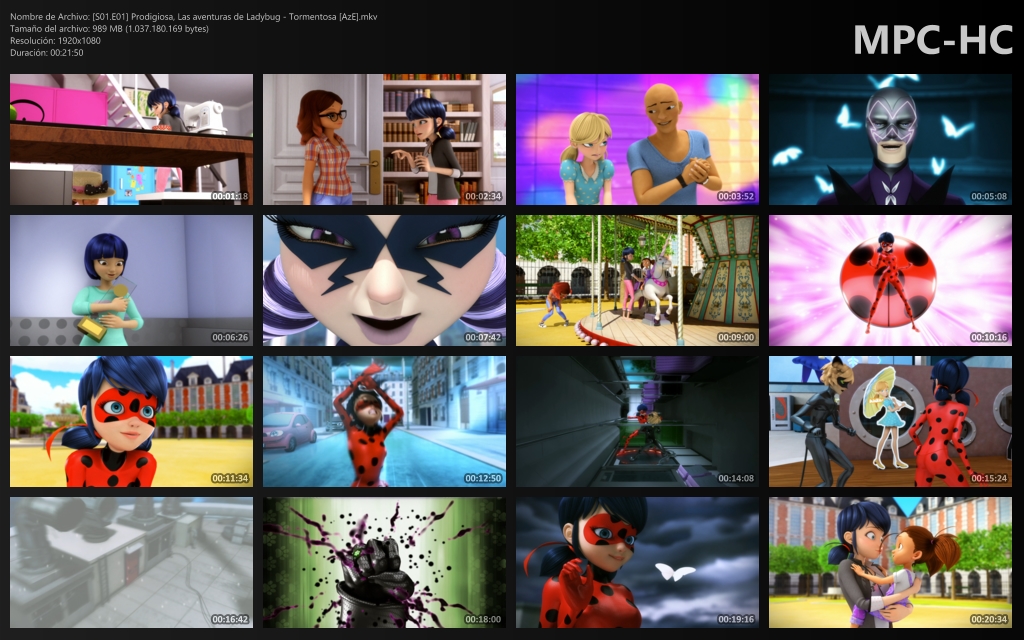The height and width of the screenshot is (640, 1024).
Task: Click the 00:20:34 Marinette hug thumbnail
Action: point(890,562)
